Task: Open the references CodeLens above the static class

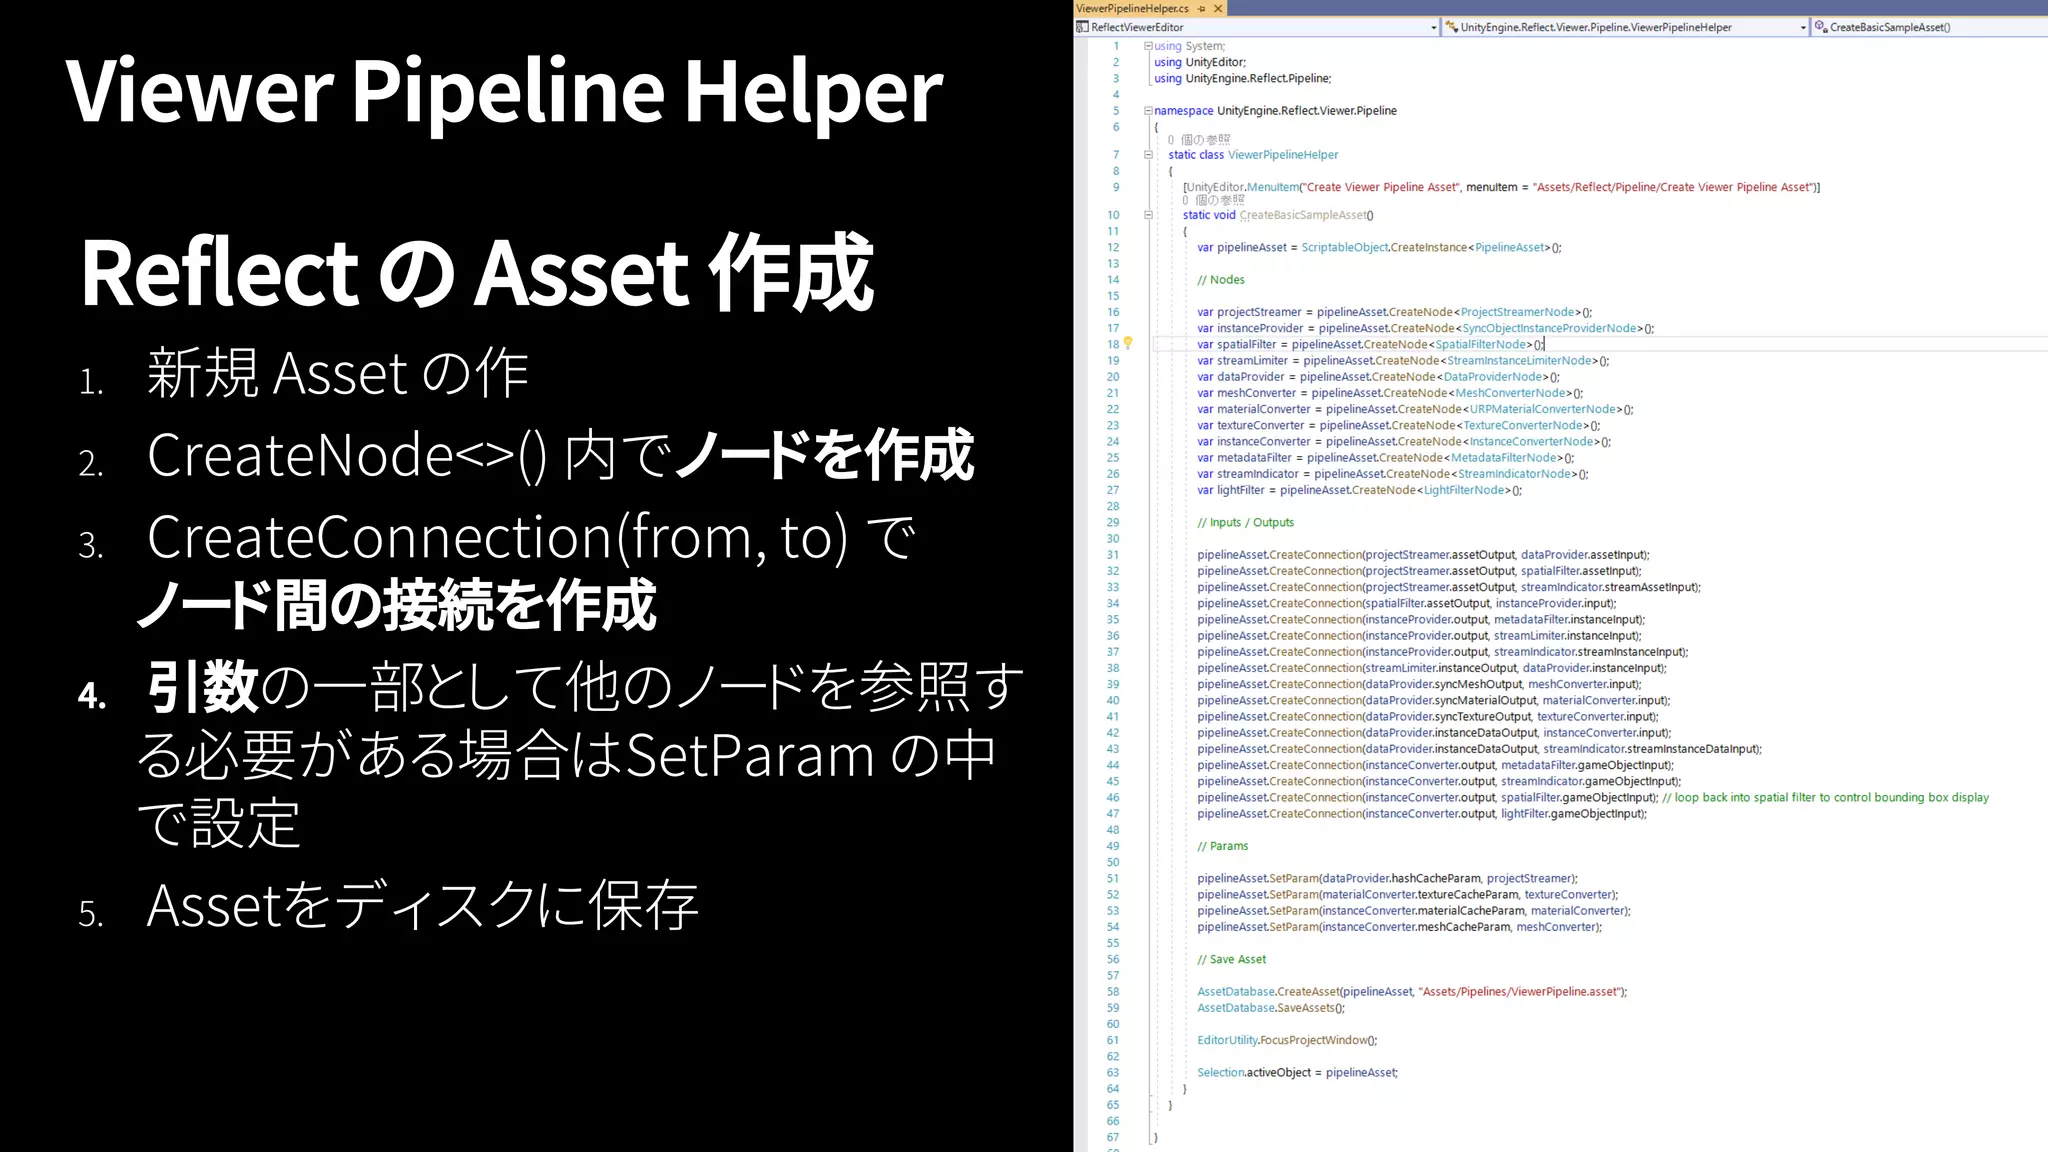Action: coord(1199,140)
